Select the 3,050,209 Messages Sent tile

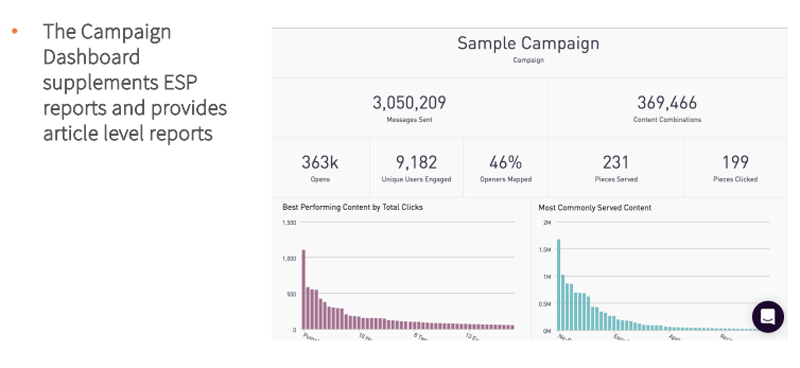point(409,108)
